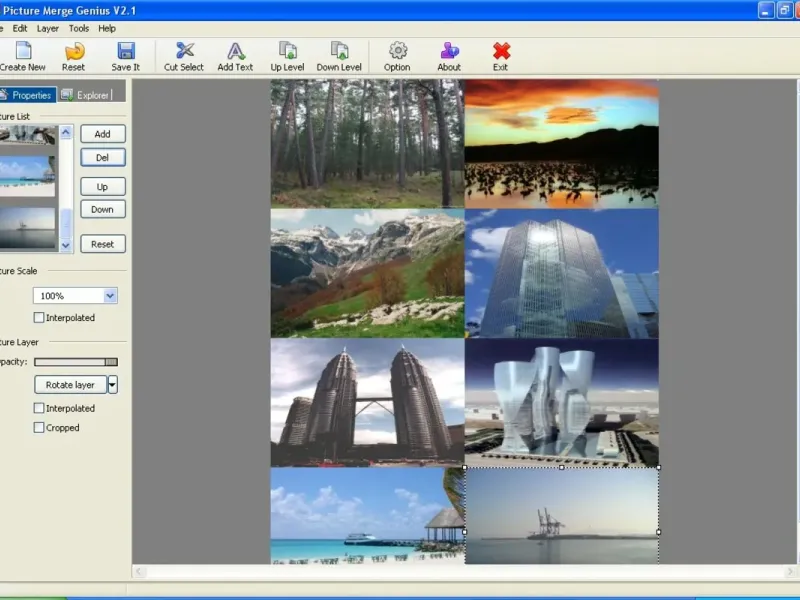Switch to the Explorer tab

point(85,95)
